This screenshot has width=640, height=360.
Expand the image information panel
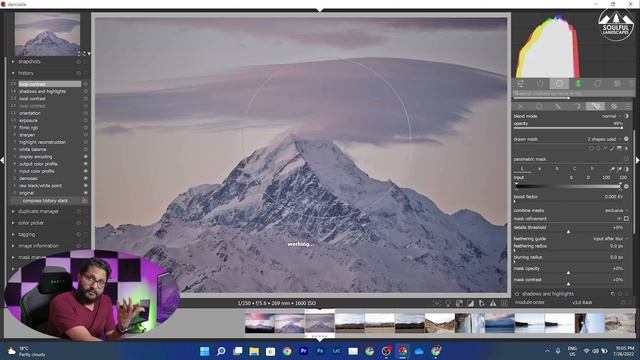(13, 246)
